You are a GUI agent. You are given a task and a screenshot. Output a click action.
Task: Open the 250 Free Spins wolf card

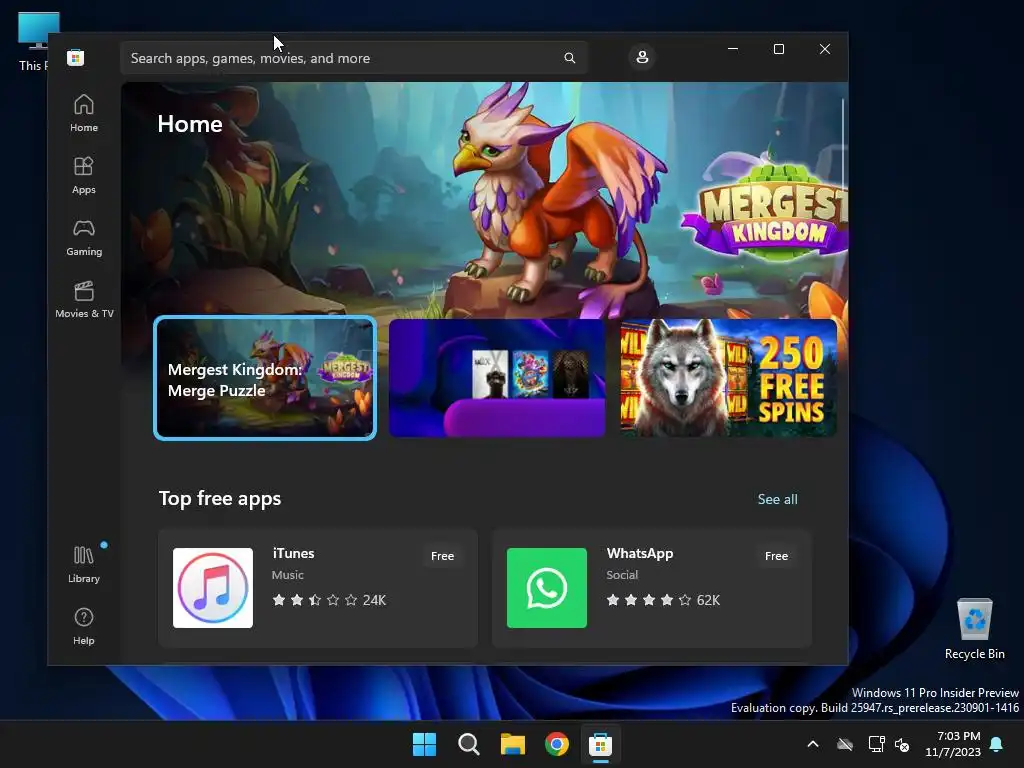click(728, 378)
